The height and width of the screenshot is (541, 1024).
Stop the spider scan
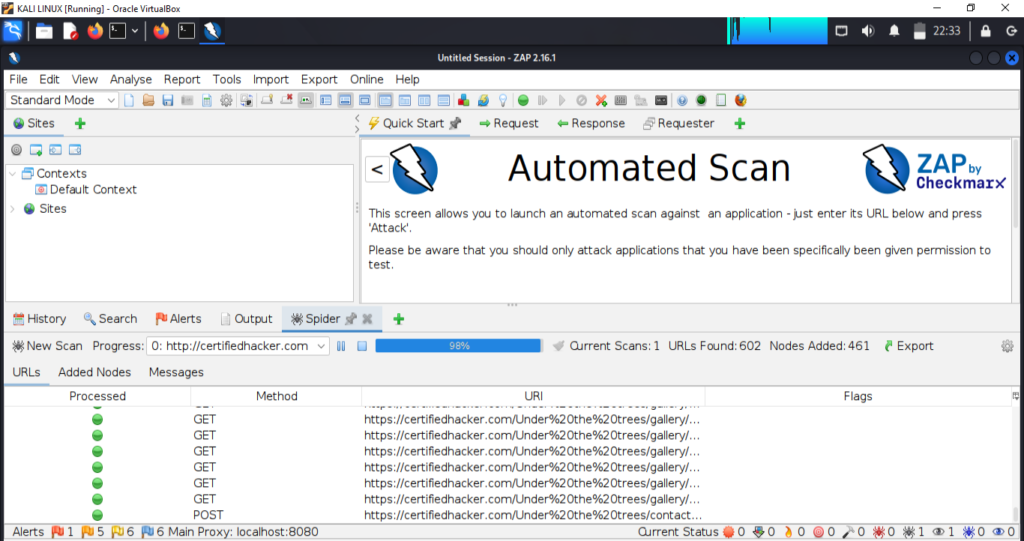tap(362, 346)
